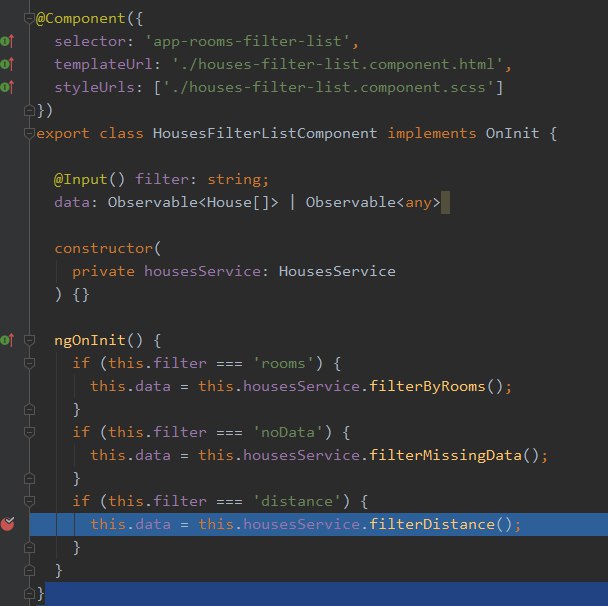Click the fold end marker at })
Screen dimensions: 608x606
29,111
